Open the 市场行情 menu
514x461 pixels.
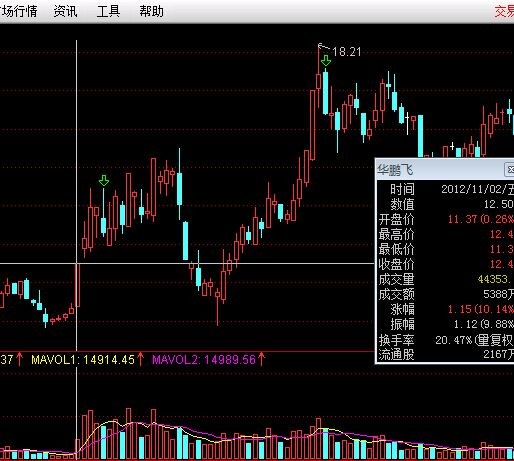pyautogui.click(x=18, y=11)
